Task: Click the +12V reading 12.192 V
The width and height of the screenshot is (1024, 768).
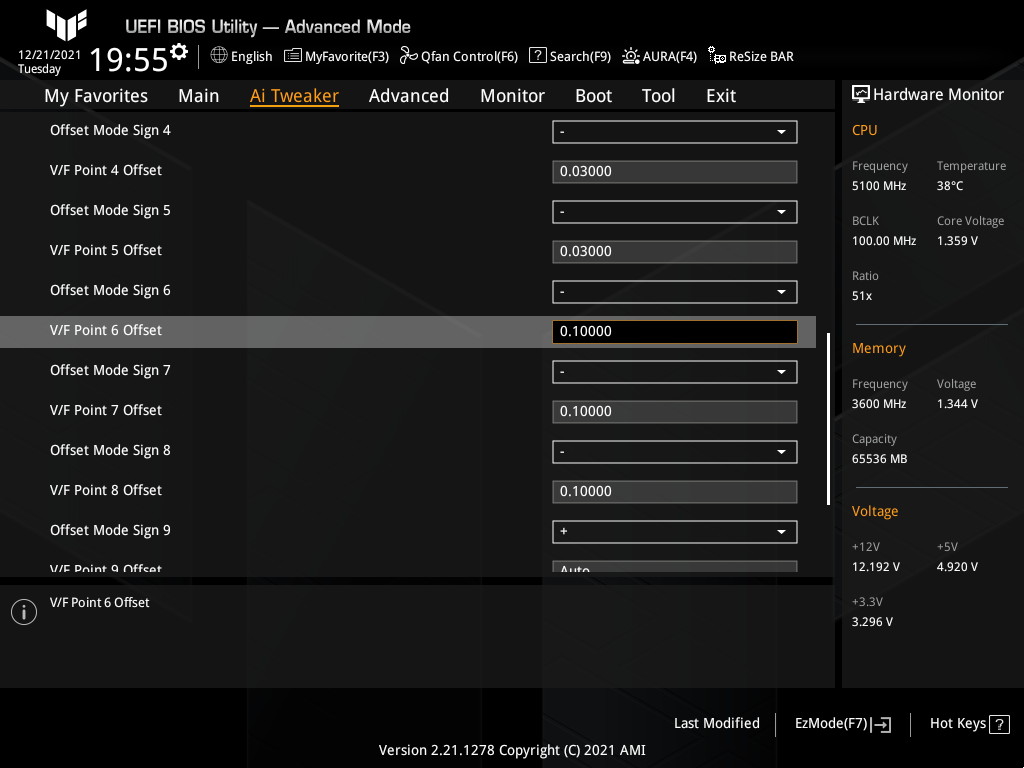Action: [x=876, y=567]
